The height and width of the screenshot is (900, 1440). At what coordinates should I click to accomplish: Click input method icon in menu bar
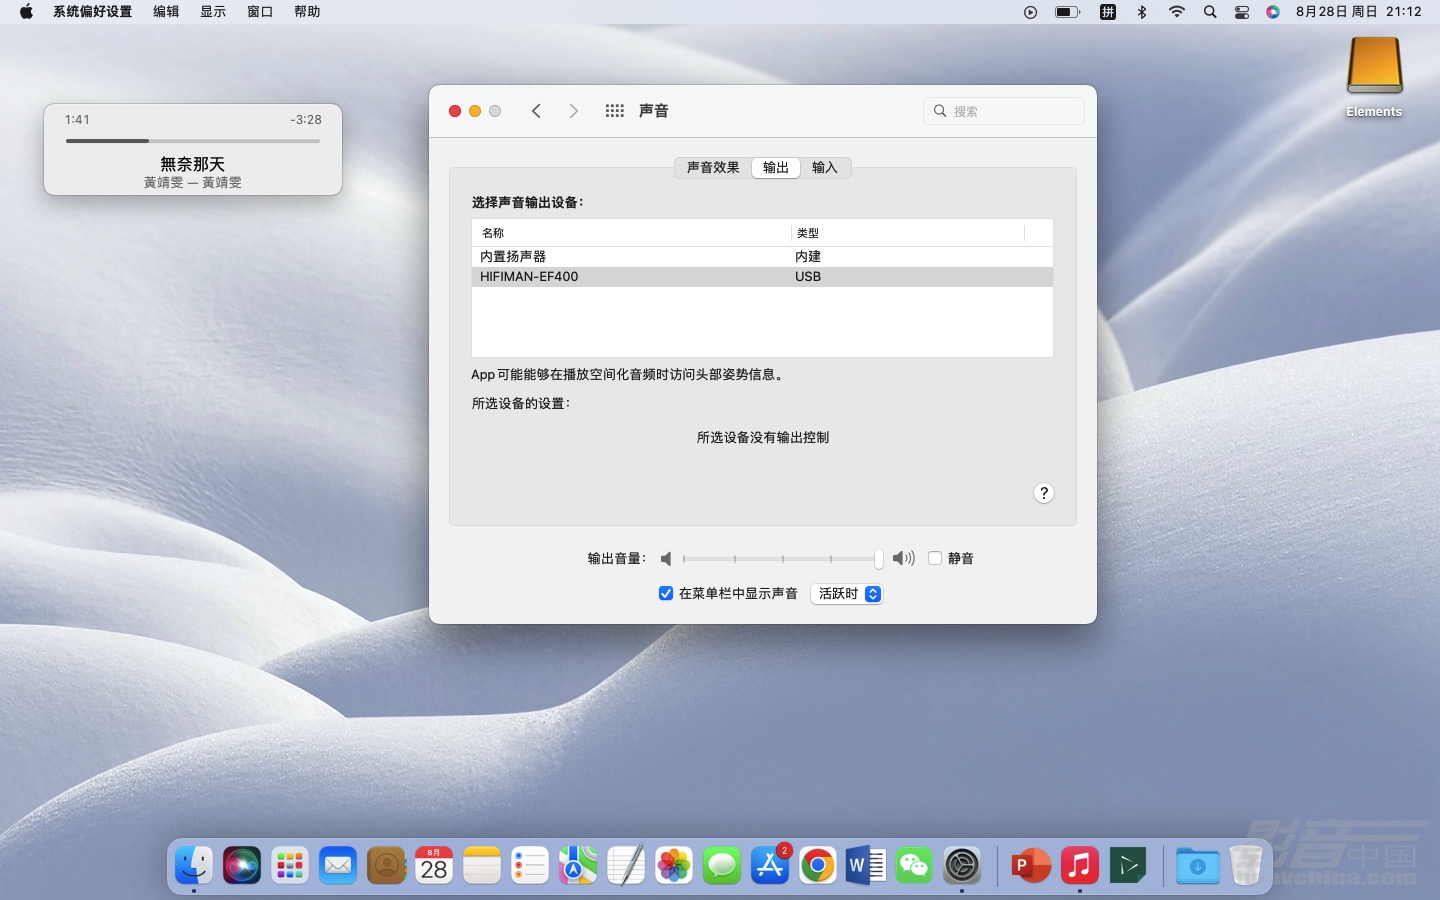coord(1108,12)
